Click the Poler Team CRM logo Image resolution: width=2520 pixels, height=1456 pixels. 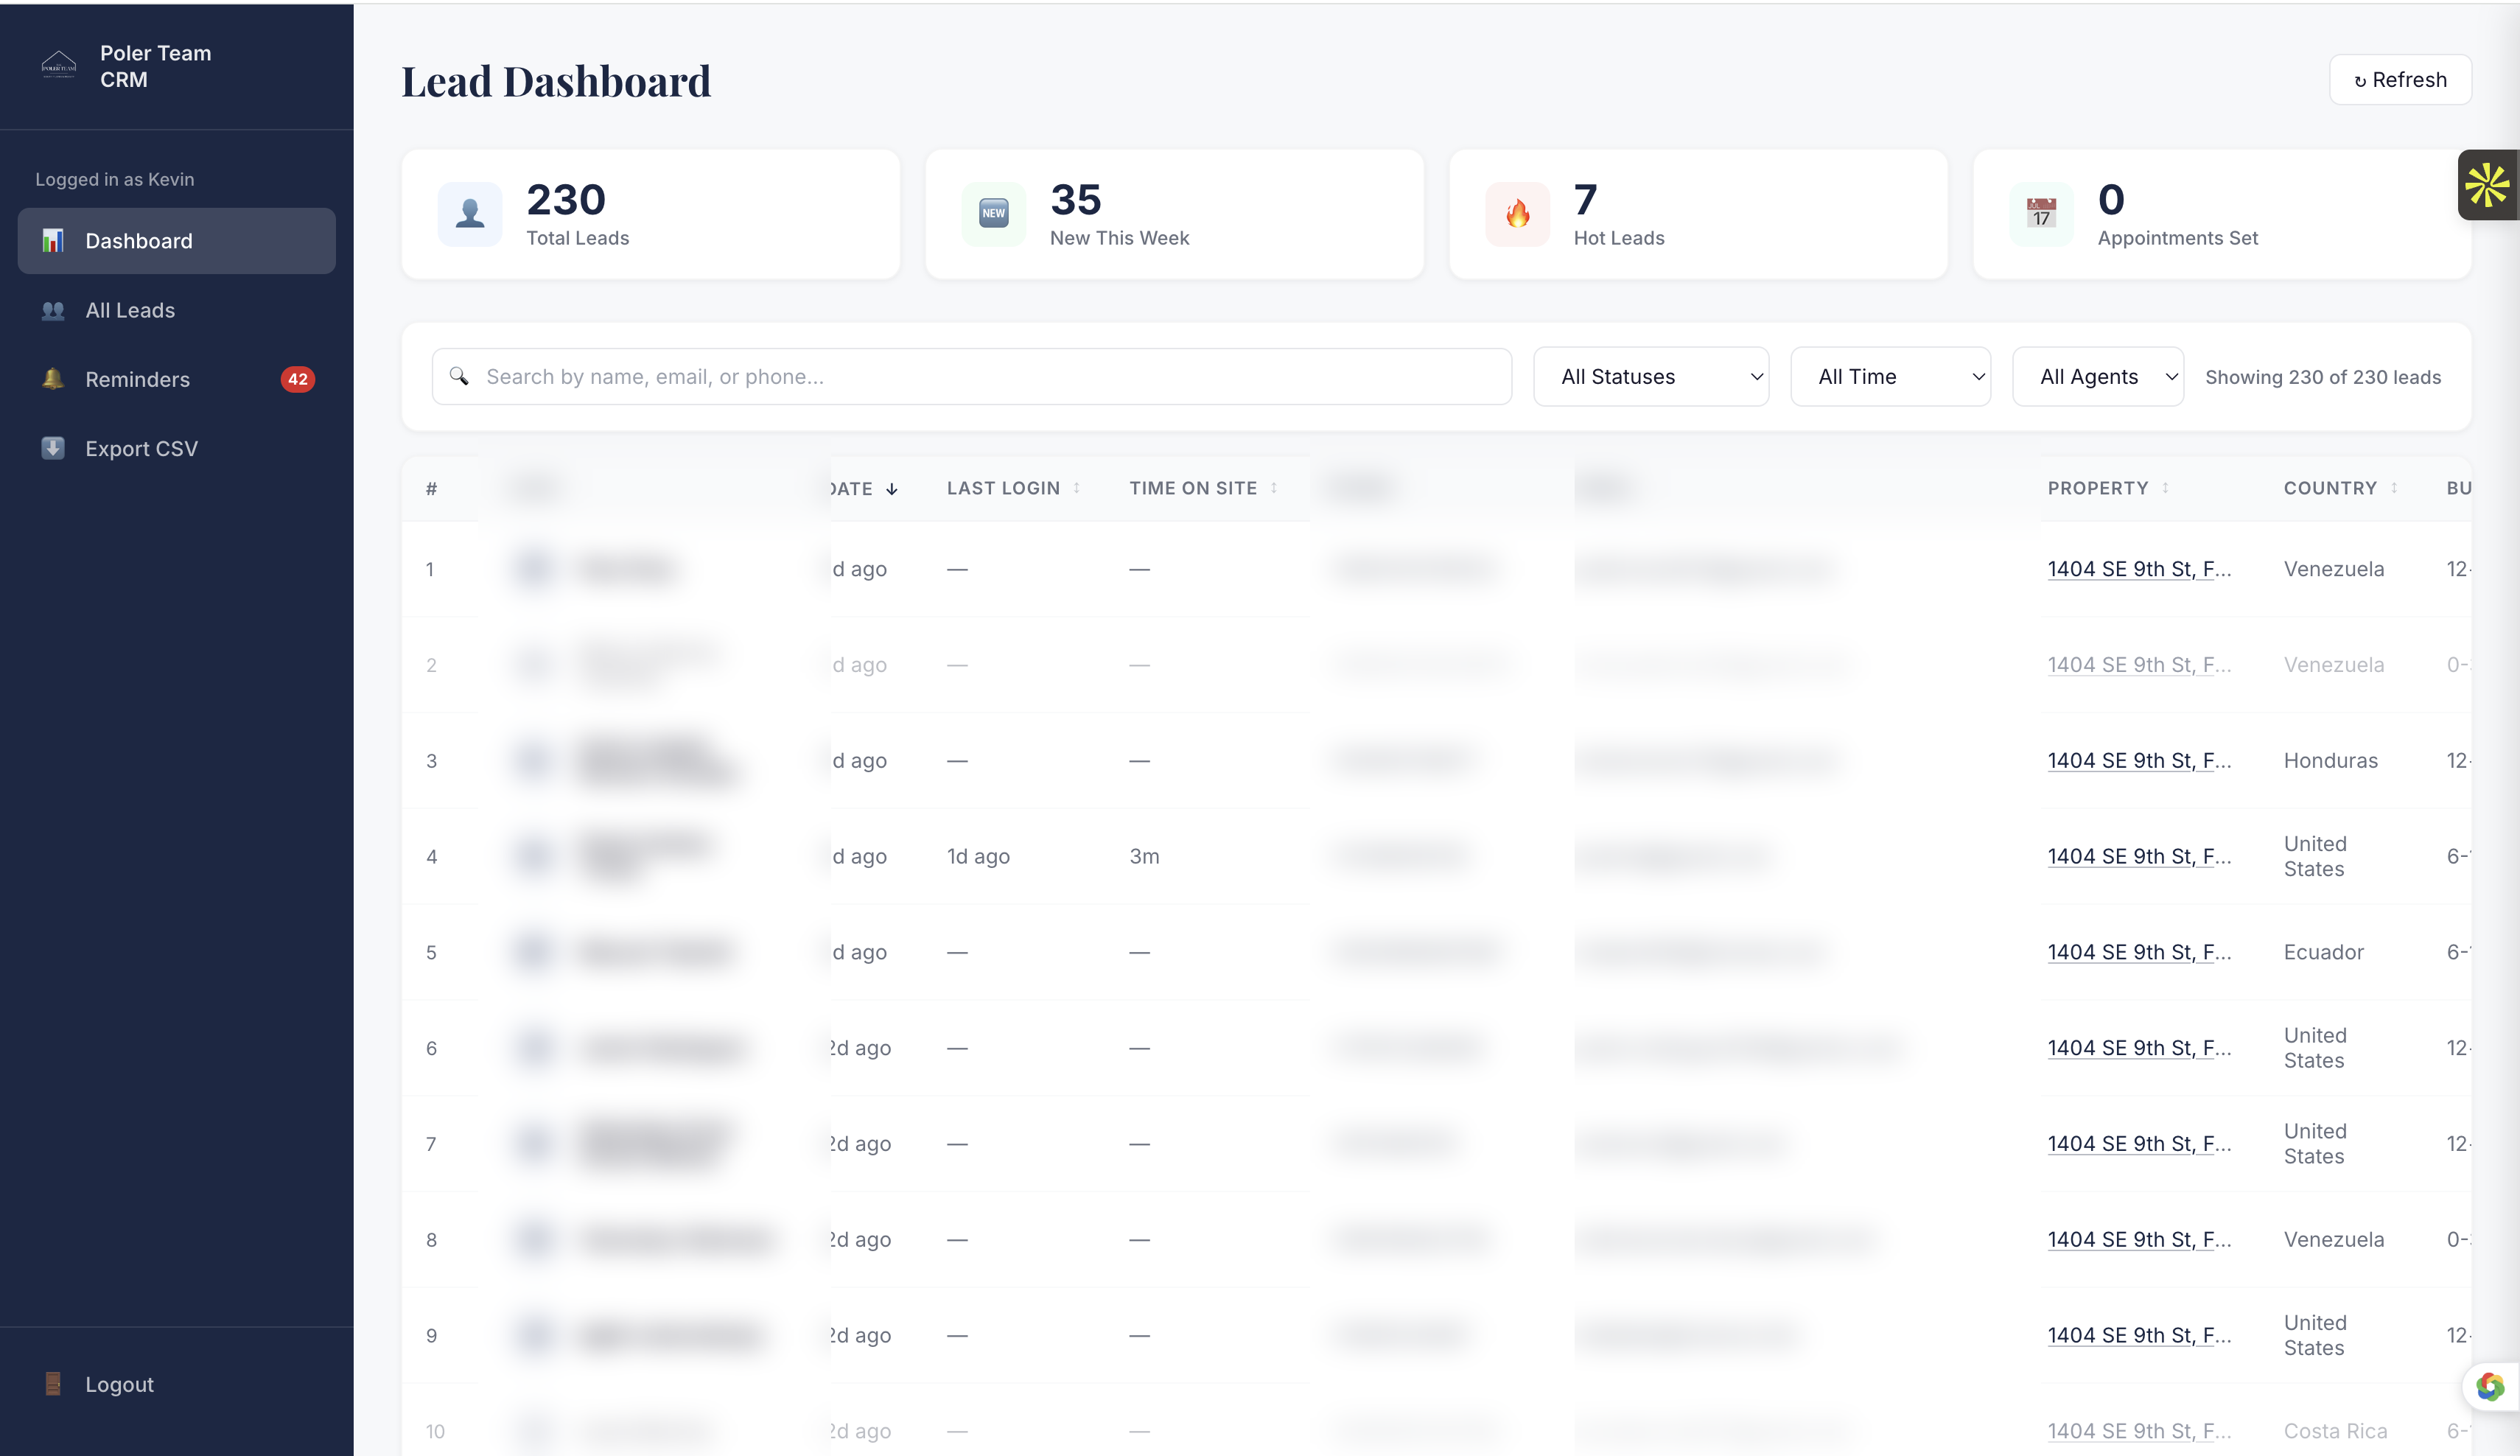coord(59,65)
